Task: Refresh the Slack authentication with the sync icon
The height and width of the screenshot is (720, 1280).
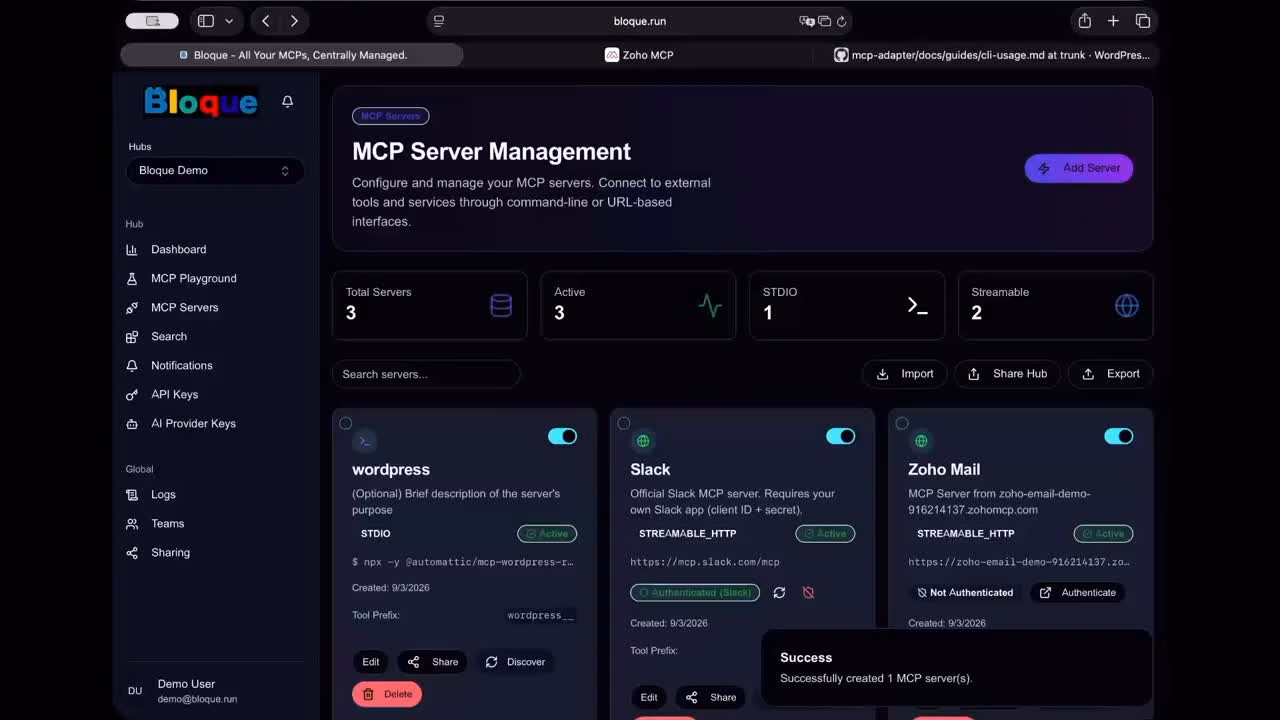Action: click(779, 593)
